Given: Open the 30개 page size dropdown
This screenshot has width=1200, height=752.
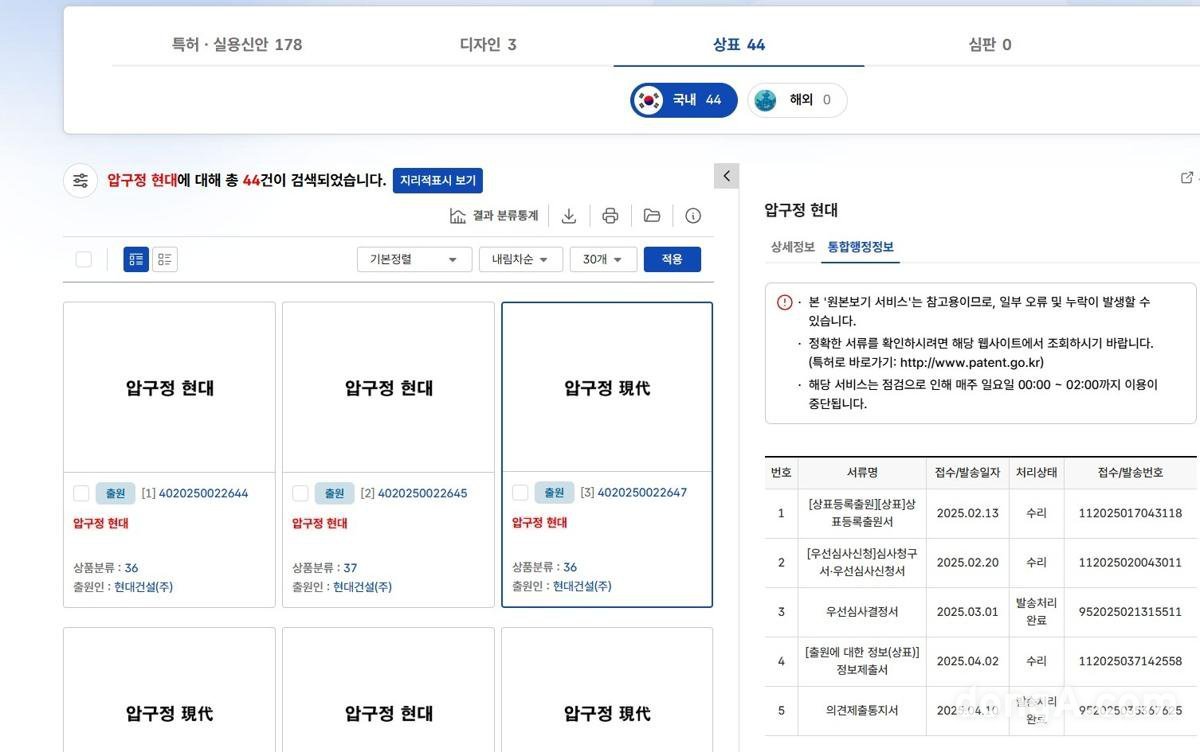Looking at the screenshot, I should tap(603, 260).
